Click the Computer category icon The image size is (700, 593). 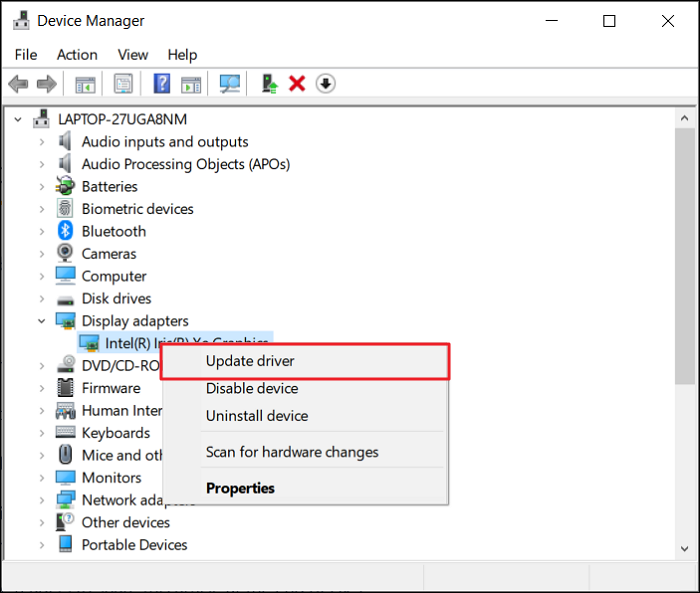65,276
